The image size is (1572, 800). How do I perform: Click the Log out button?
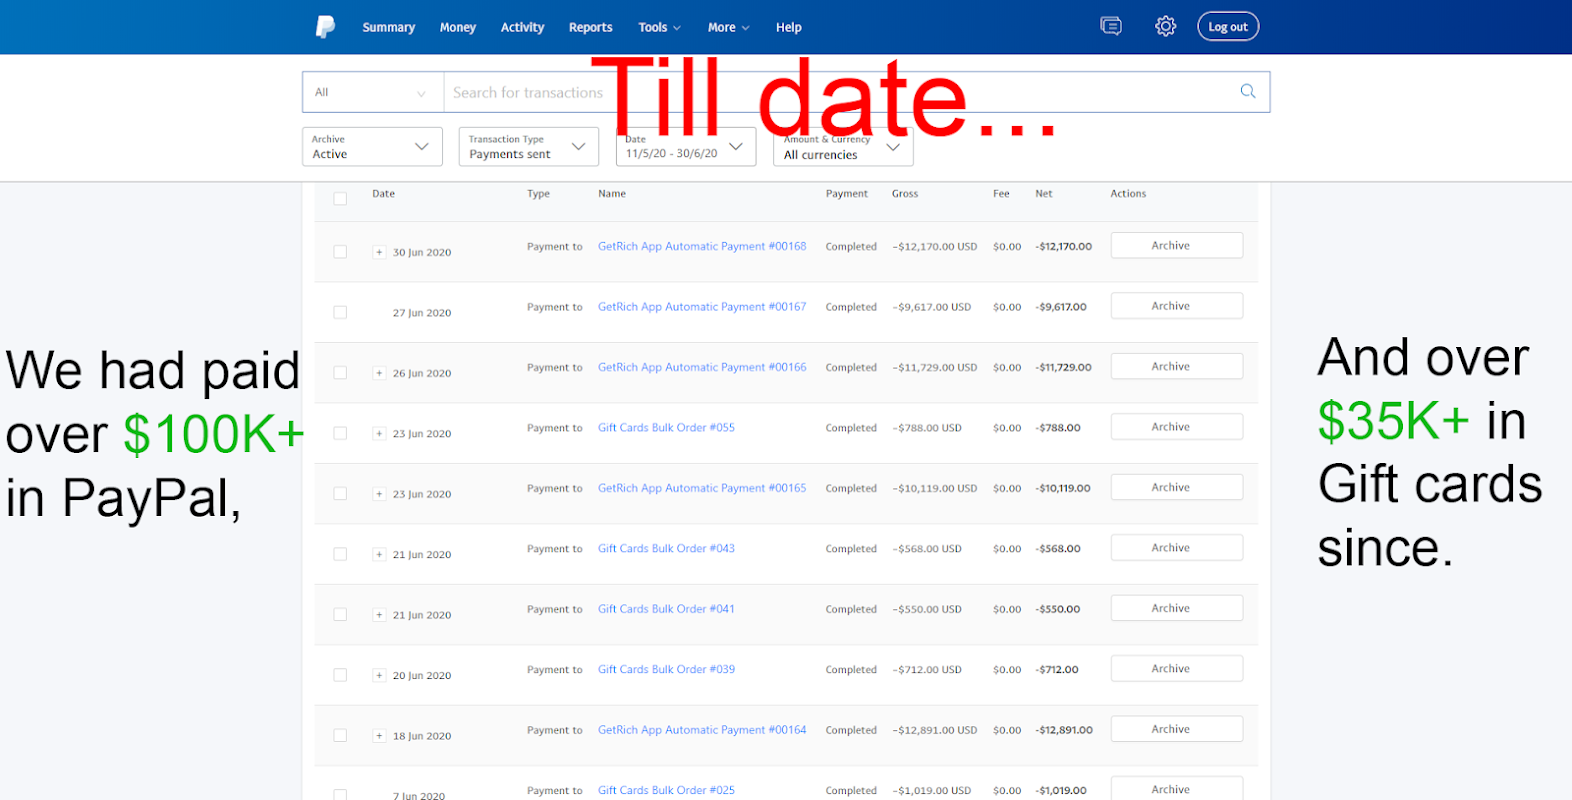tap(1227, 27)
